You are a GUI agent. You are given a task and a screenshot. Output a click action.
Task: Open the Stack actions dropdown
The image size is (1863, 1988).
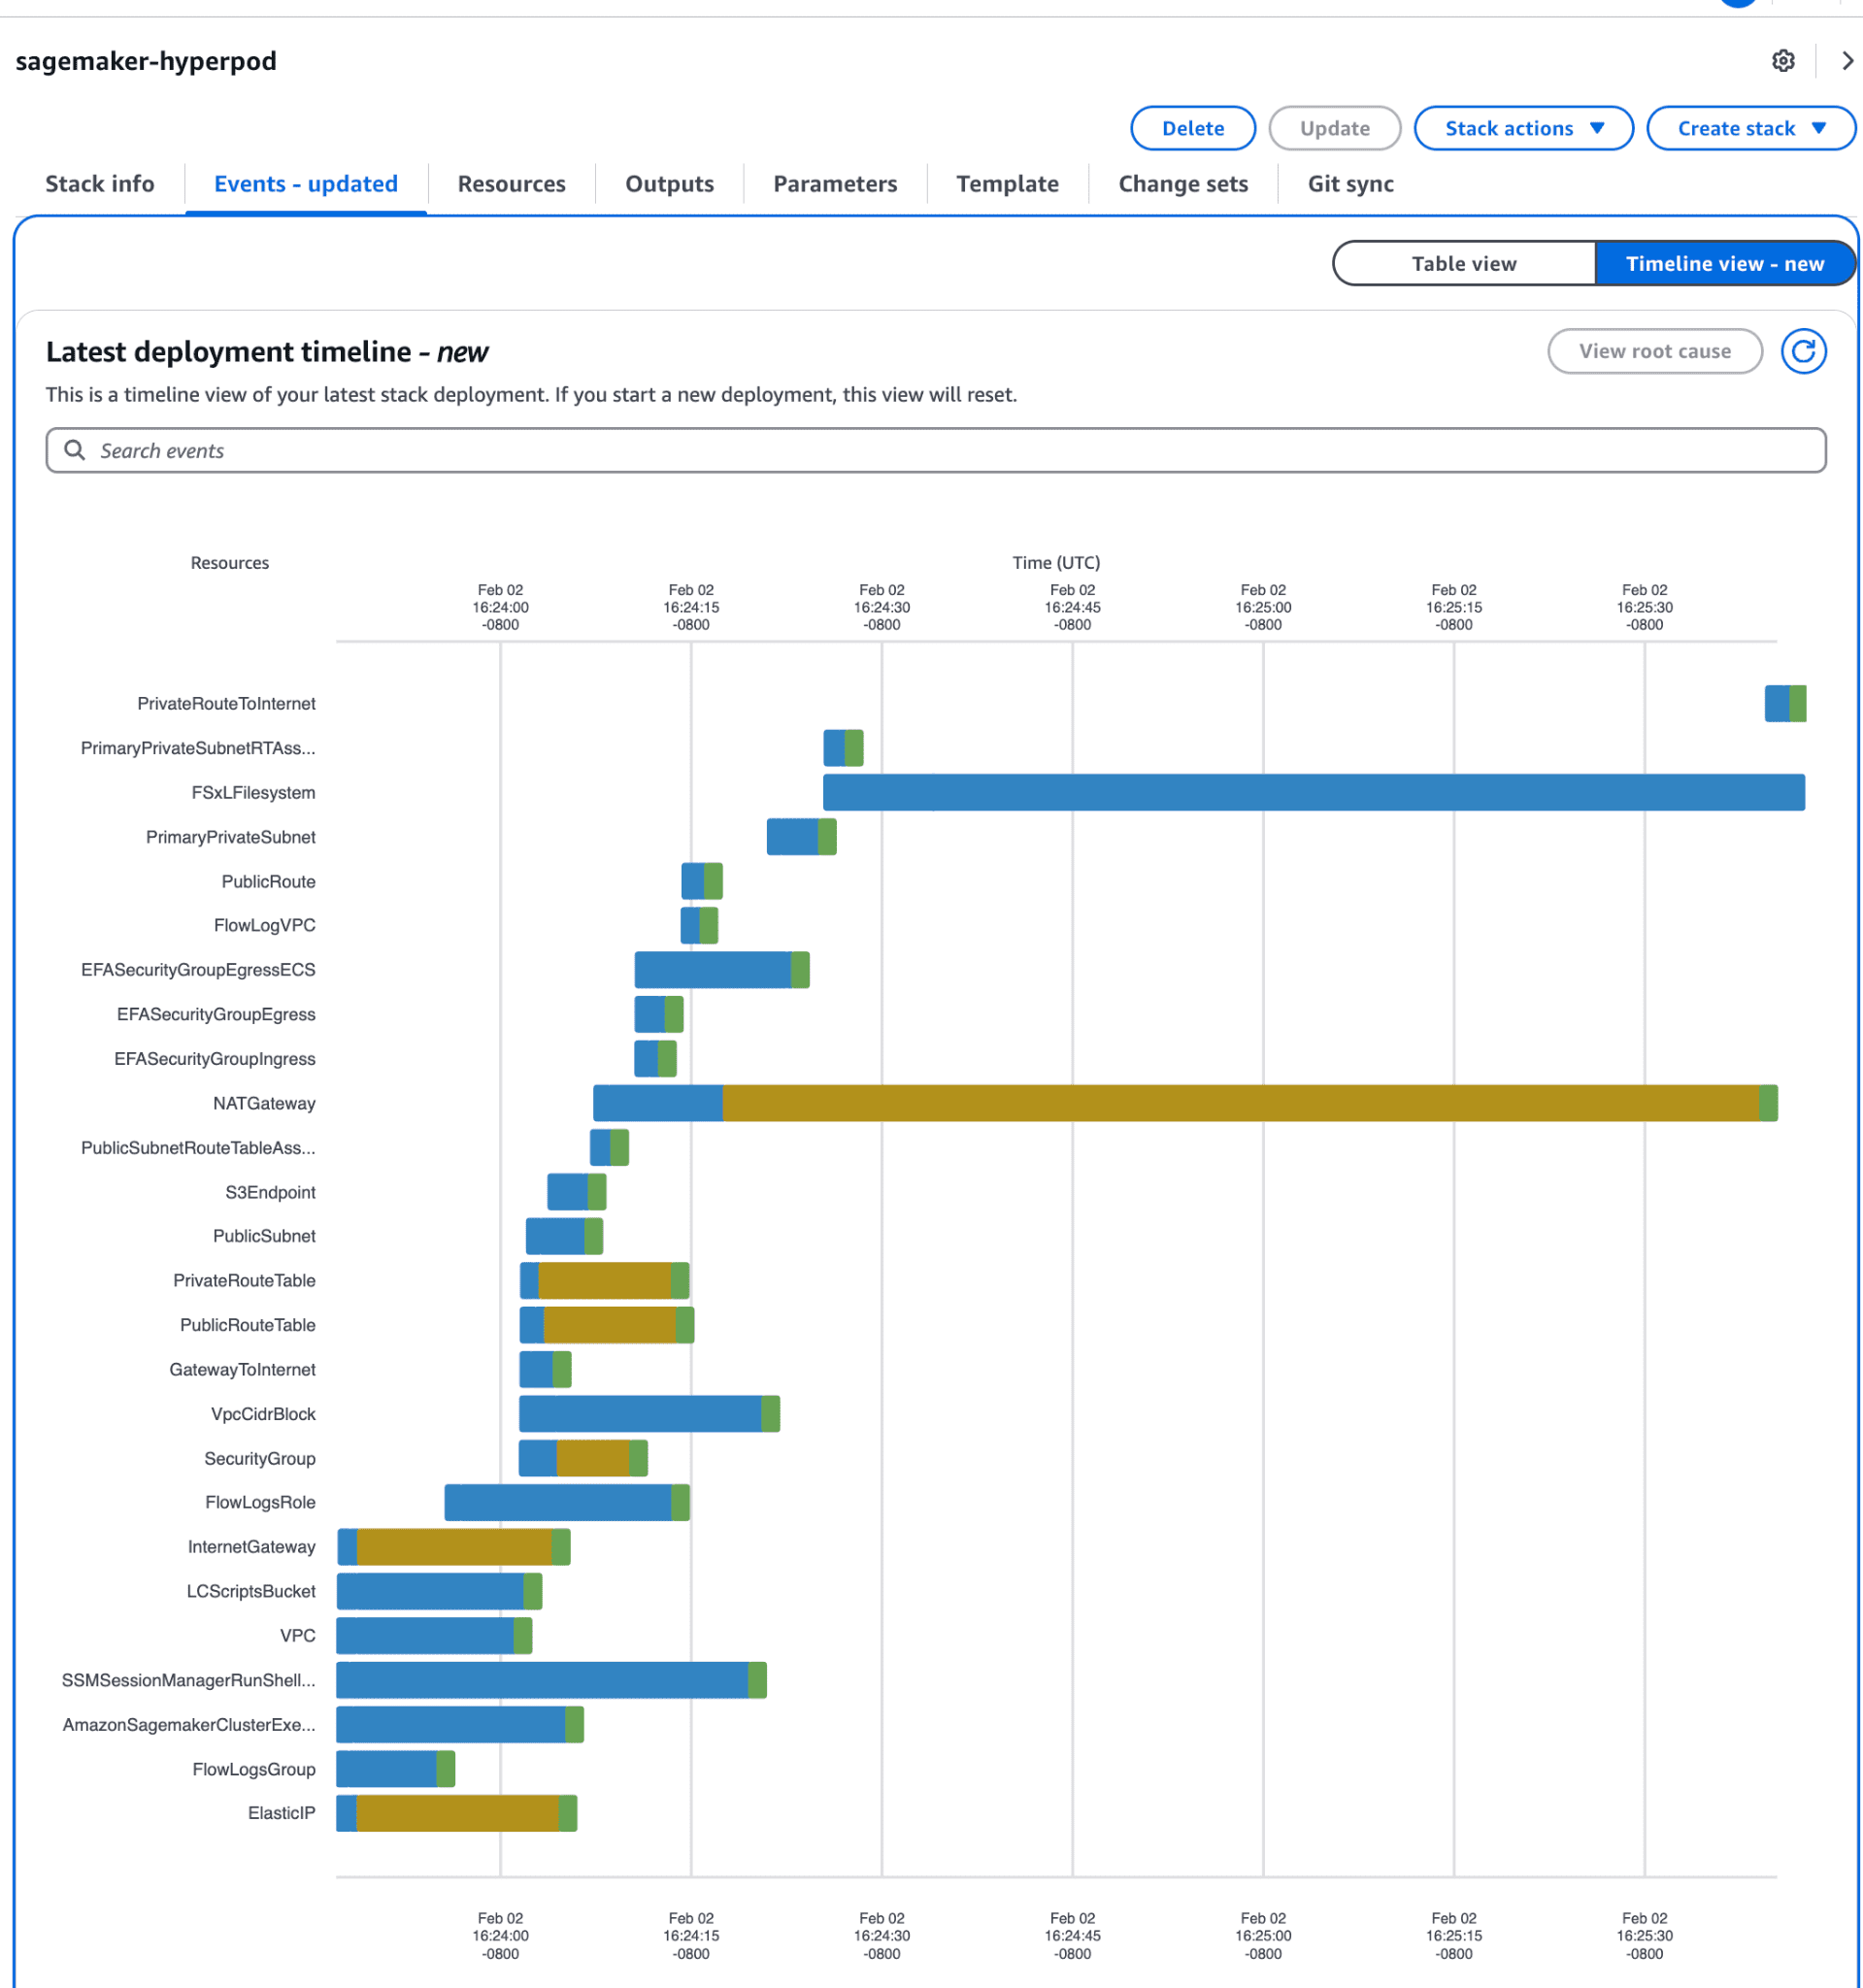pyautogui.click(x=1522, y=128)
